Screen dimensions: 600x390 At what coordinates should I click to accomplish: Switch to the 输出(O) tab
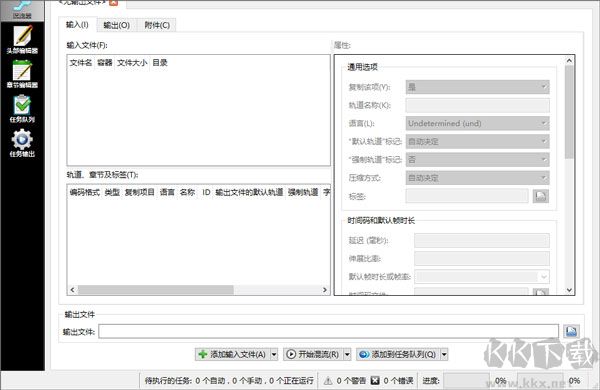[117, 25]
